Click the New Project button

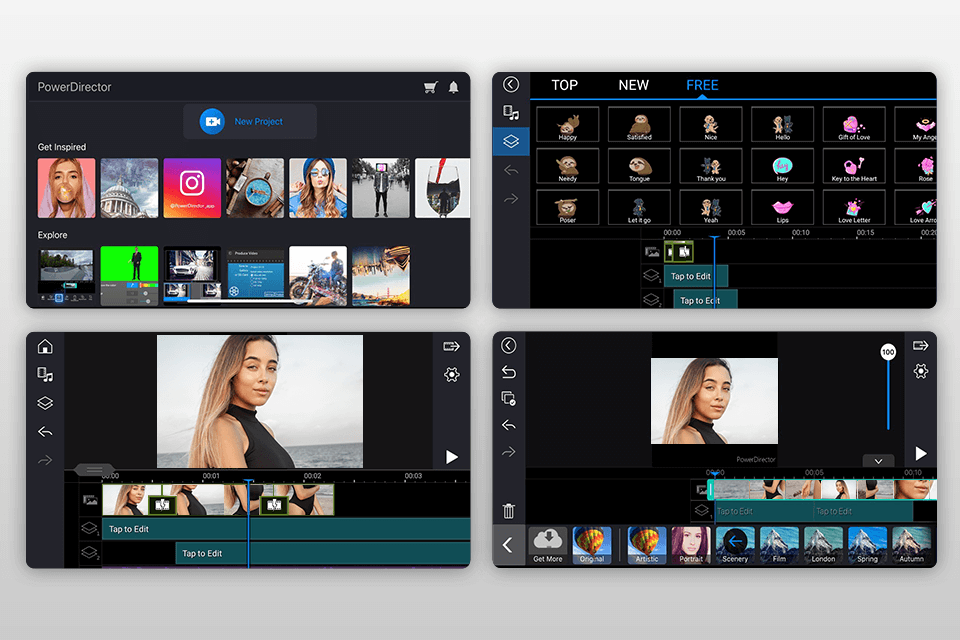coord(249,121)
